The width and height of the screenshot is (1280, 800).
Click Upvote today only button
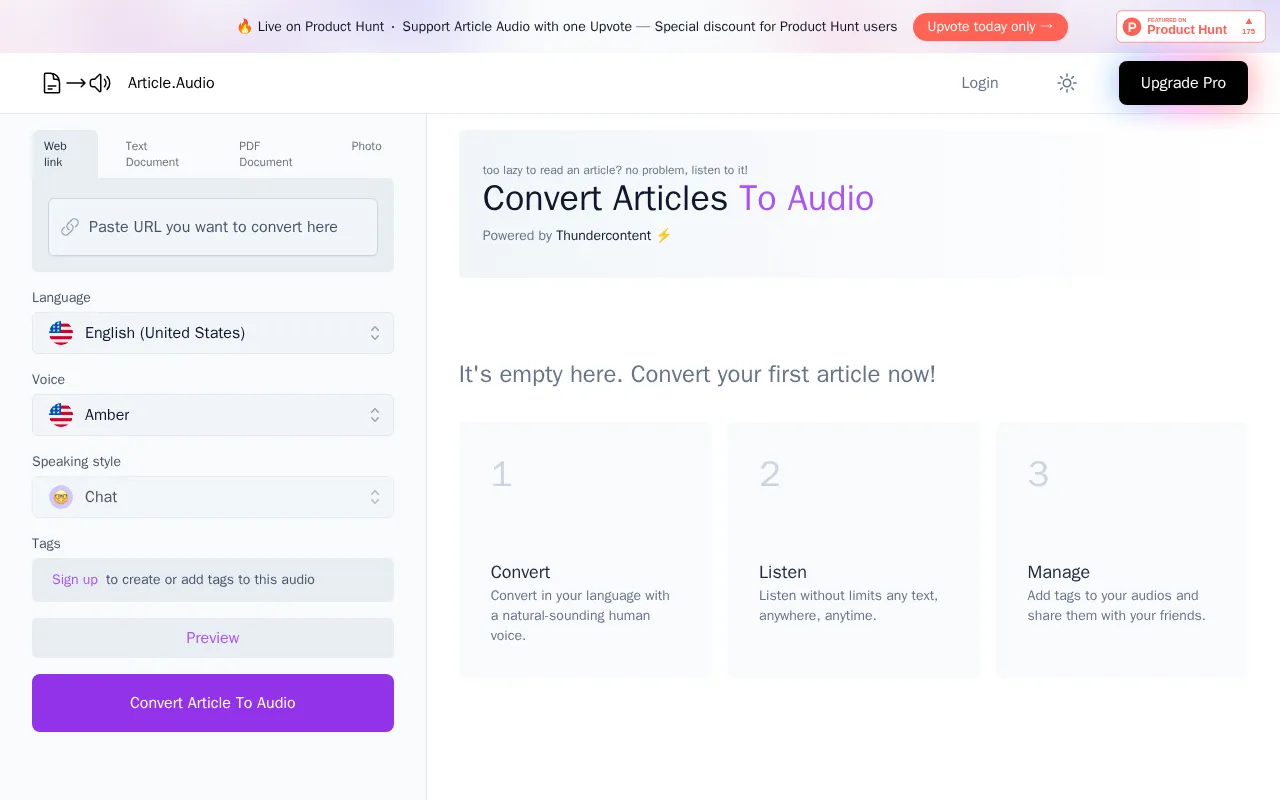(990, 27)
